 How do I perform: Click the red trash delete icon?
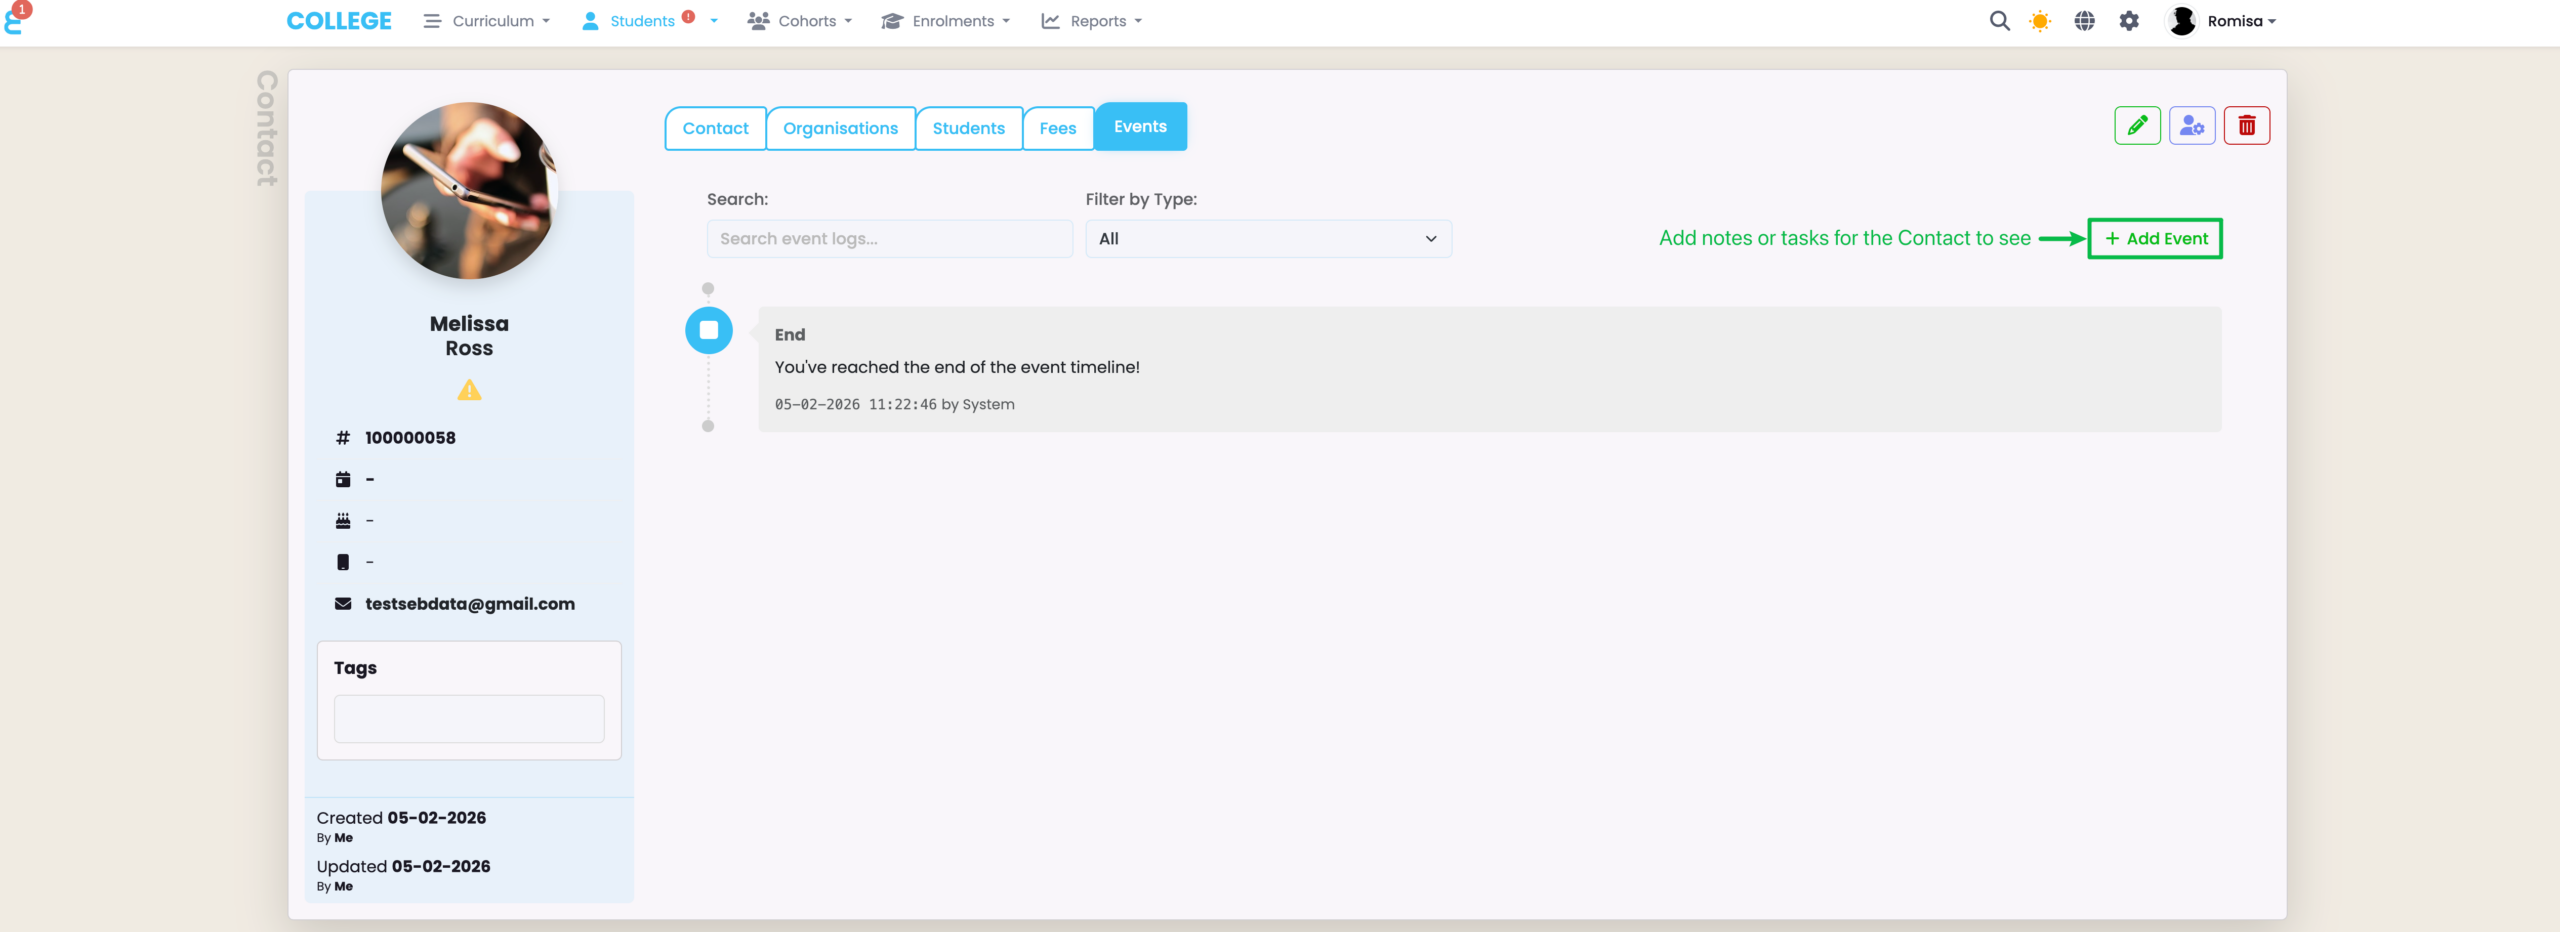2246,126
